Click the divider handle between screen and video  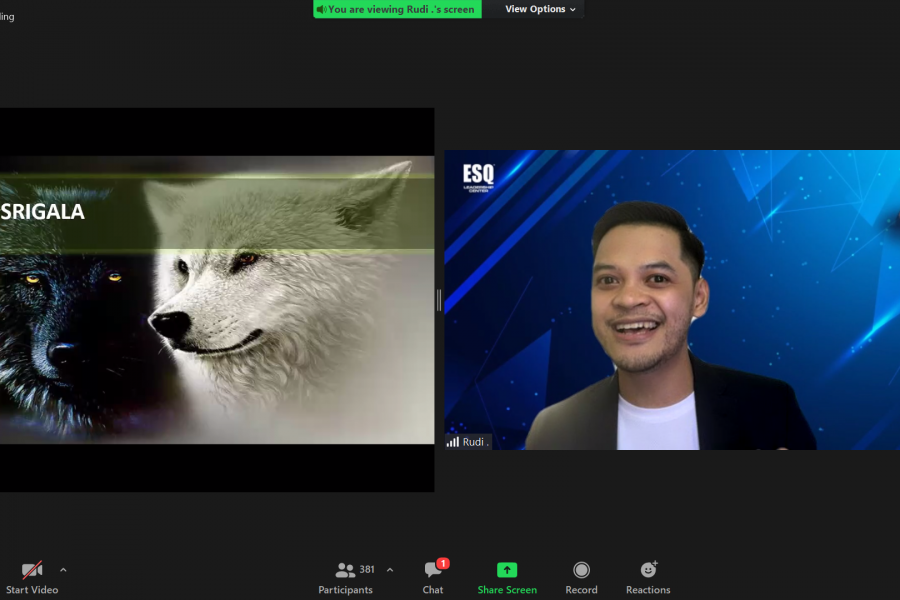click(439, 300)
